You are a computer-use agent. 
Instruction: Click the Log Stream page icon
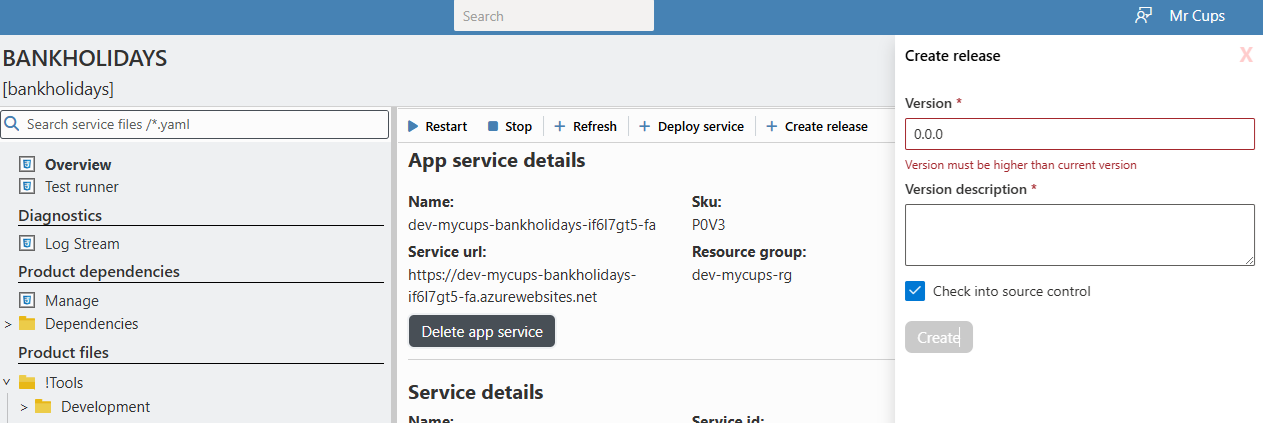(27, 243)
